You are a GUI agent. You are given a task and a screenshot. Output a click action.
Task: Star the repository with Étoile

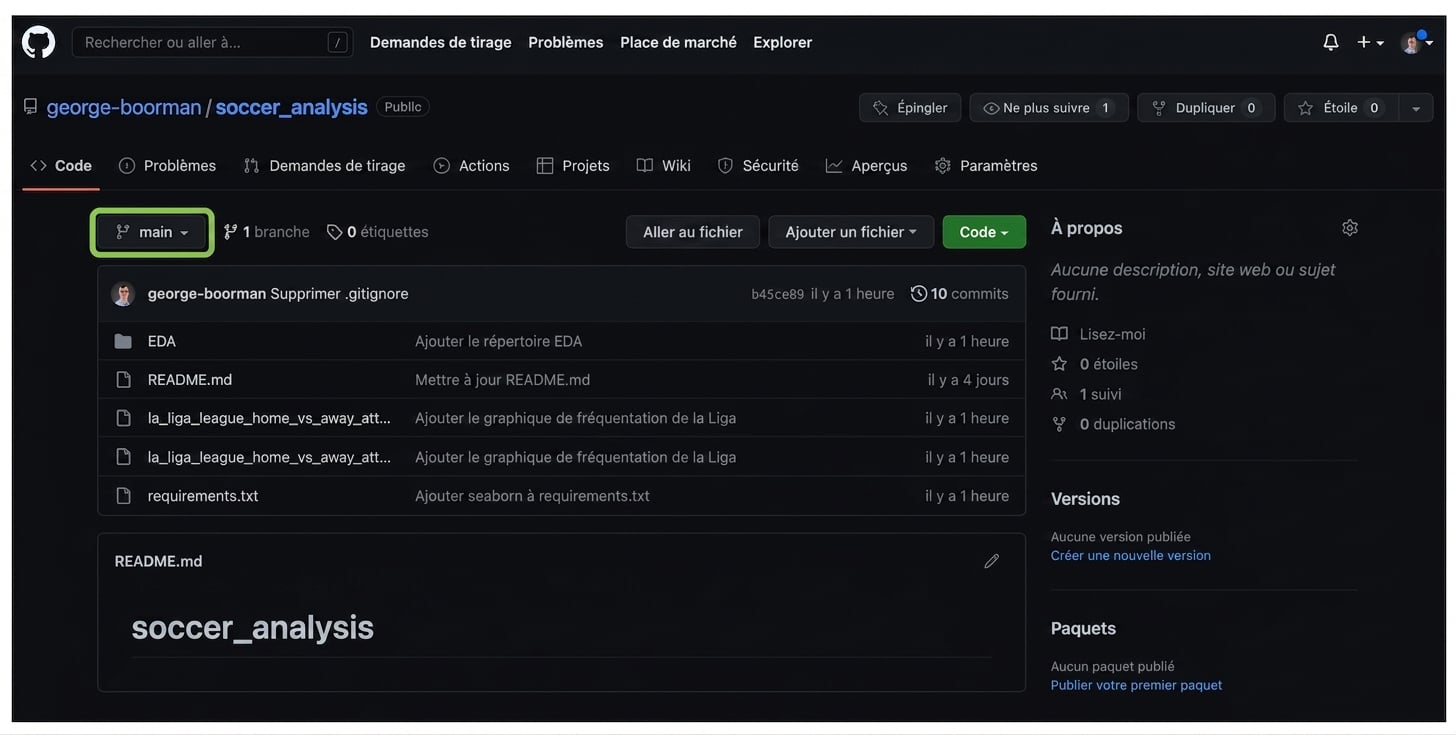[x=1341, y=108]
